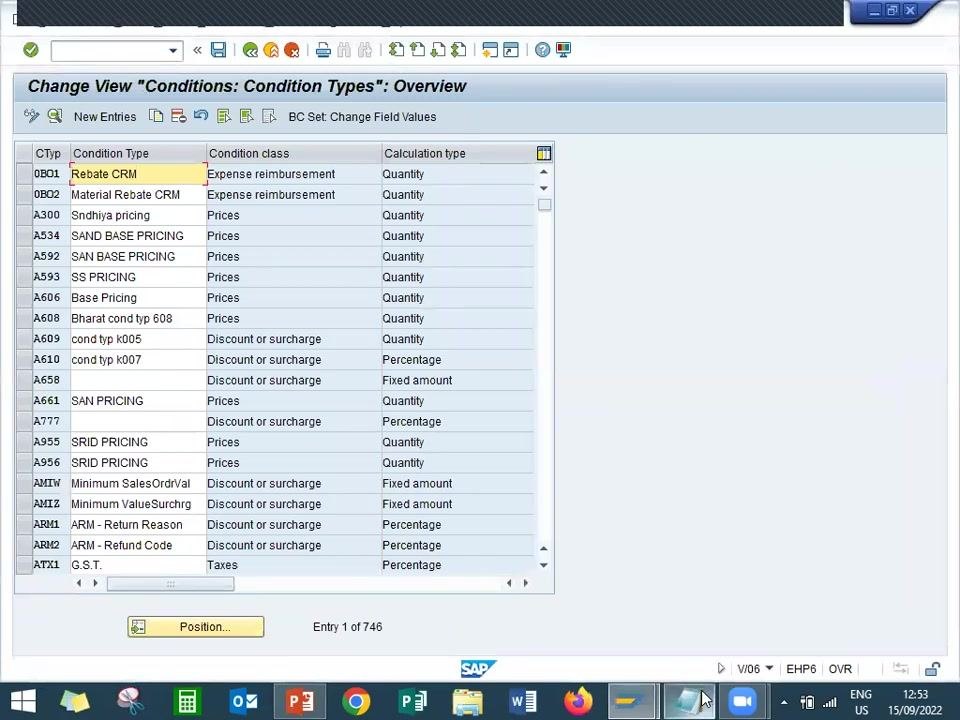Open table settings icon at column header corner
Screen dimensions: 960x720
click(543, 153)
